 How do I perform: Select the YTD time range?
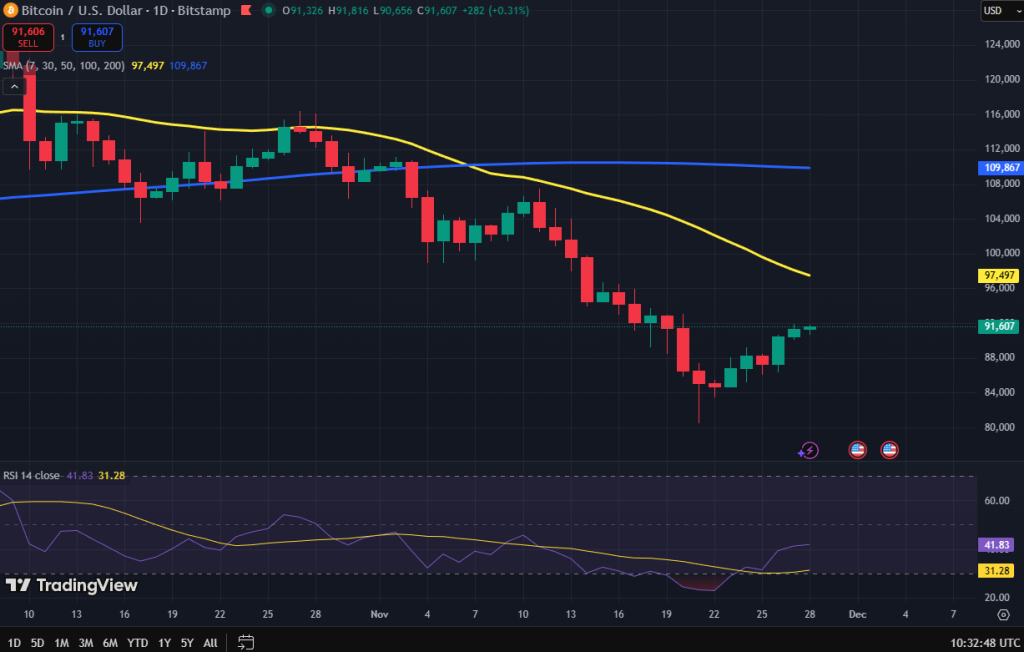(x=137, y=643)
